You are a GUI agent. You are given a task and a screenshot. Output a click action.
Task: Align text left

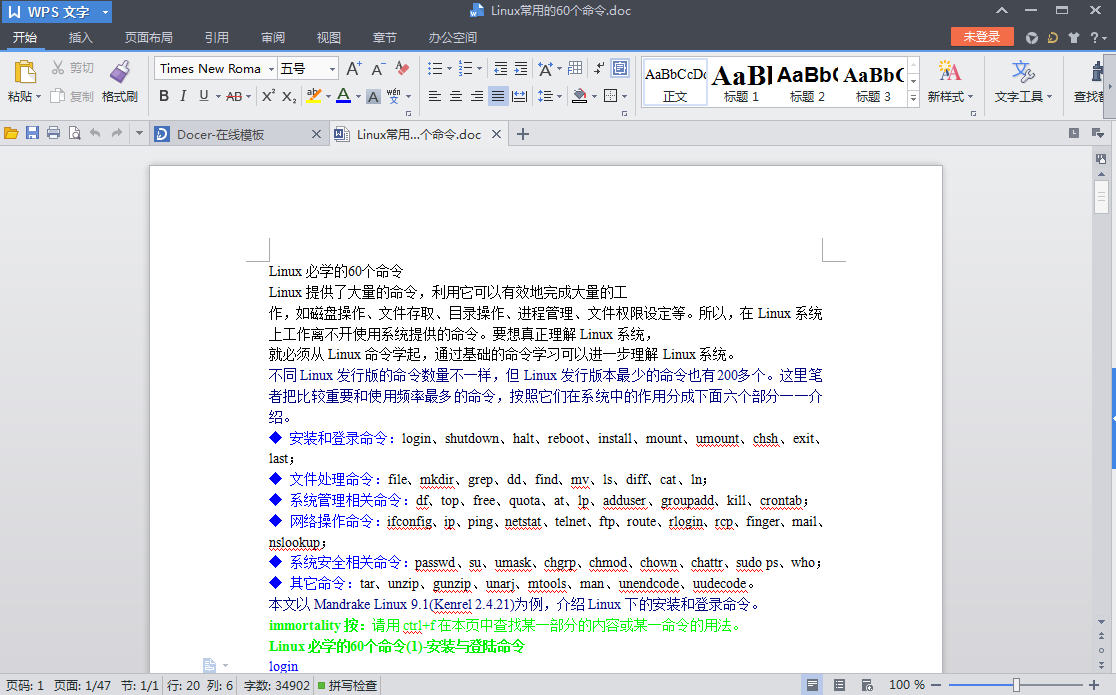click(x=435, y=96)
